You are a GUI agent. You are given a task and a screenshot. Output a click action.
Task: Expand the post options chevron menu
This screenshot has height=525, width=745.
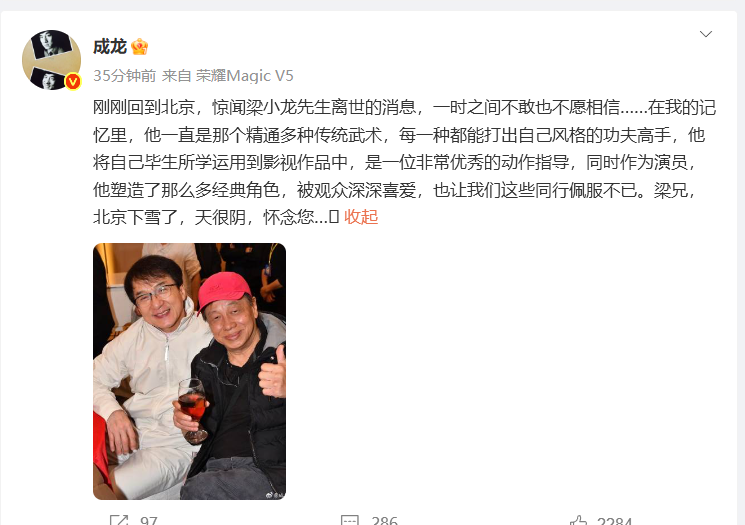[706, 34]
